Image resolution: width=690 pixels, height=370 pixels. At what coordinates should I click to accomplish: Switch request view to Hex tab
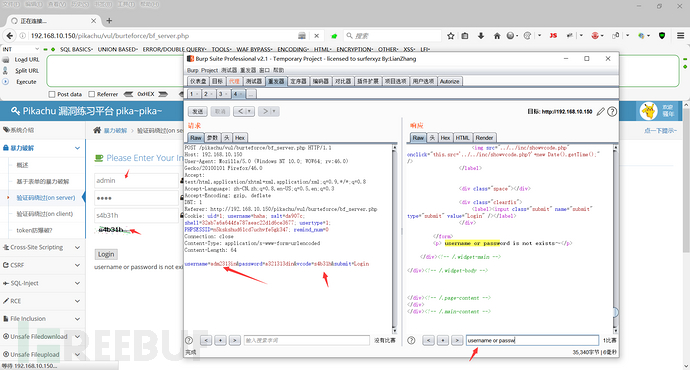point(240,138)
